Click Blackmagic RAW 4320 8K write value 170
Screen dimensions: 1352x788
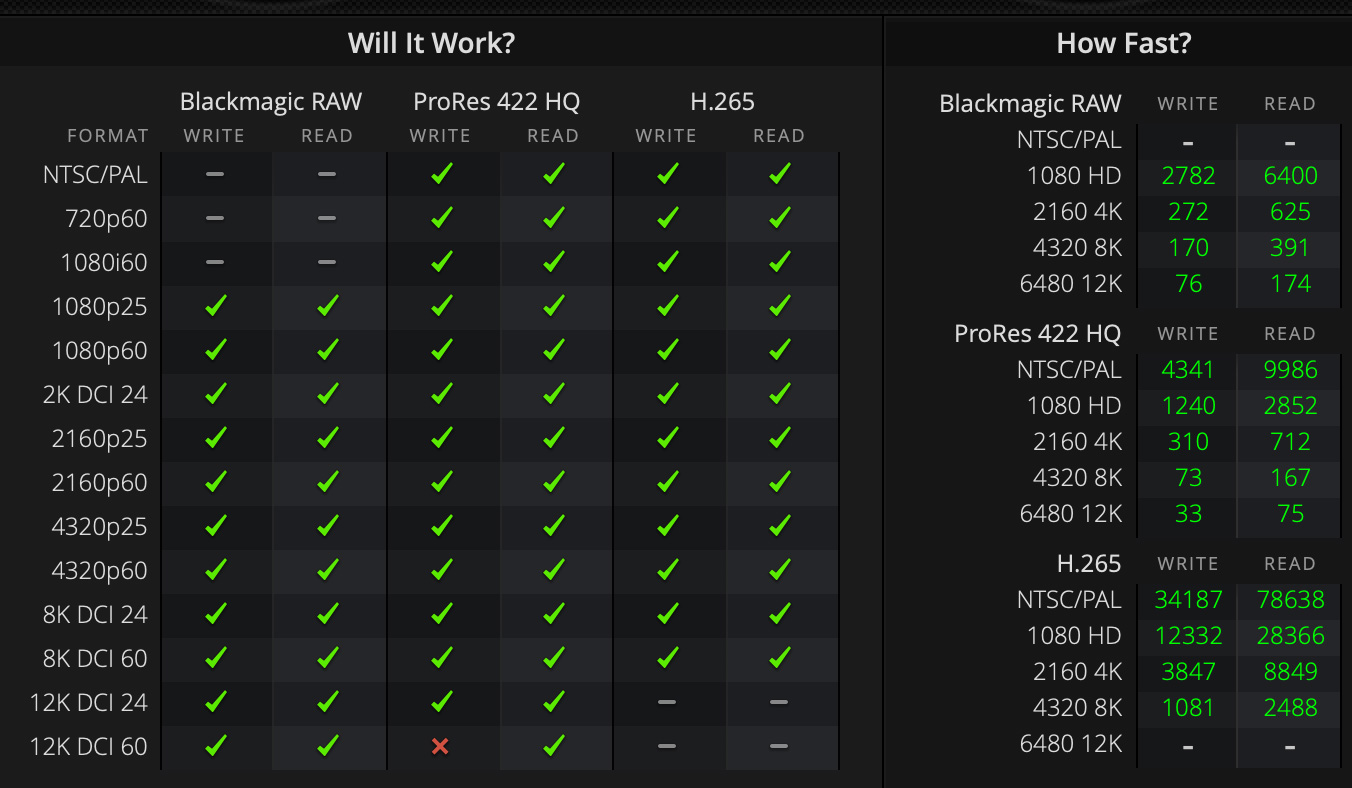[1188, 248]
